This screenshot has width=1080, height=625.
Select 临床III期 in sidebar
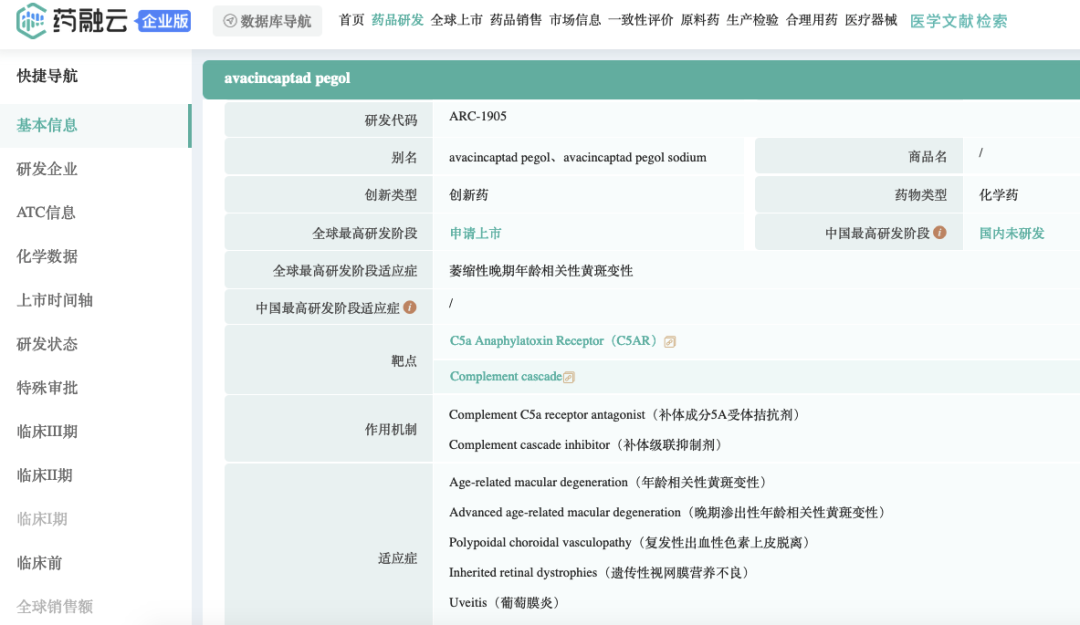click(47, 431)
